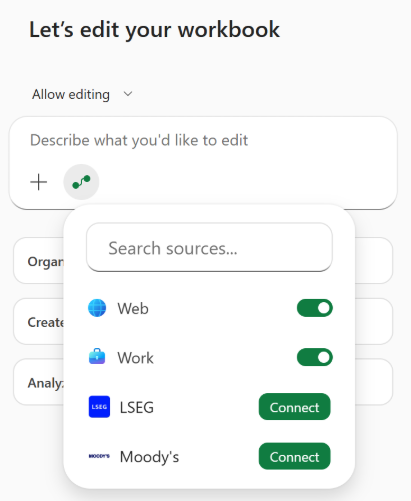Select the Analy… suggestion card
The width and height of the screenshot is (411, 501).
pos(39,382)
